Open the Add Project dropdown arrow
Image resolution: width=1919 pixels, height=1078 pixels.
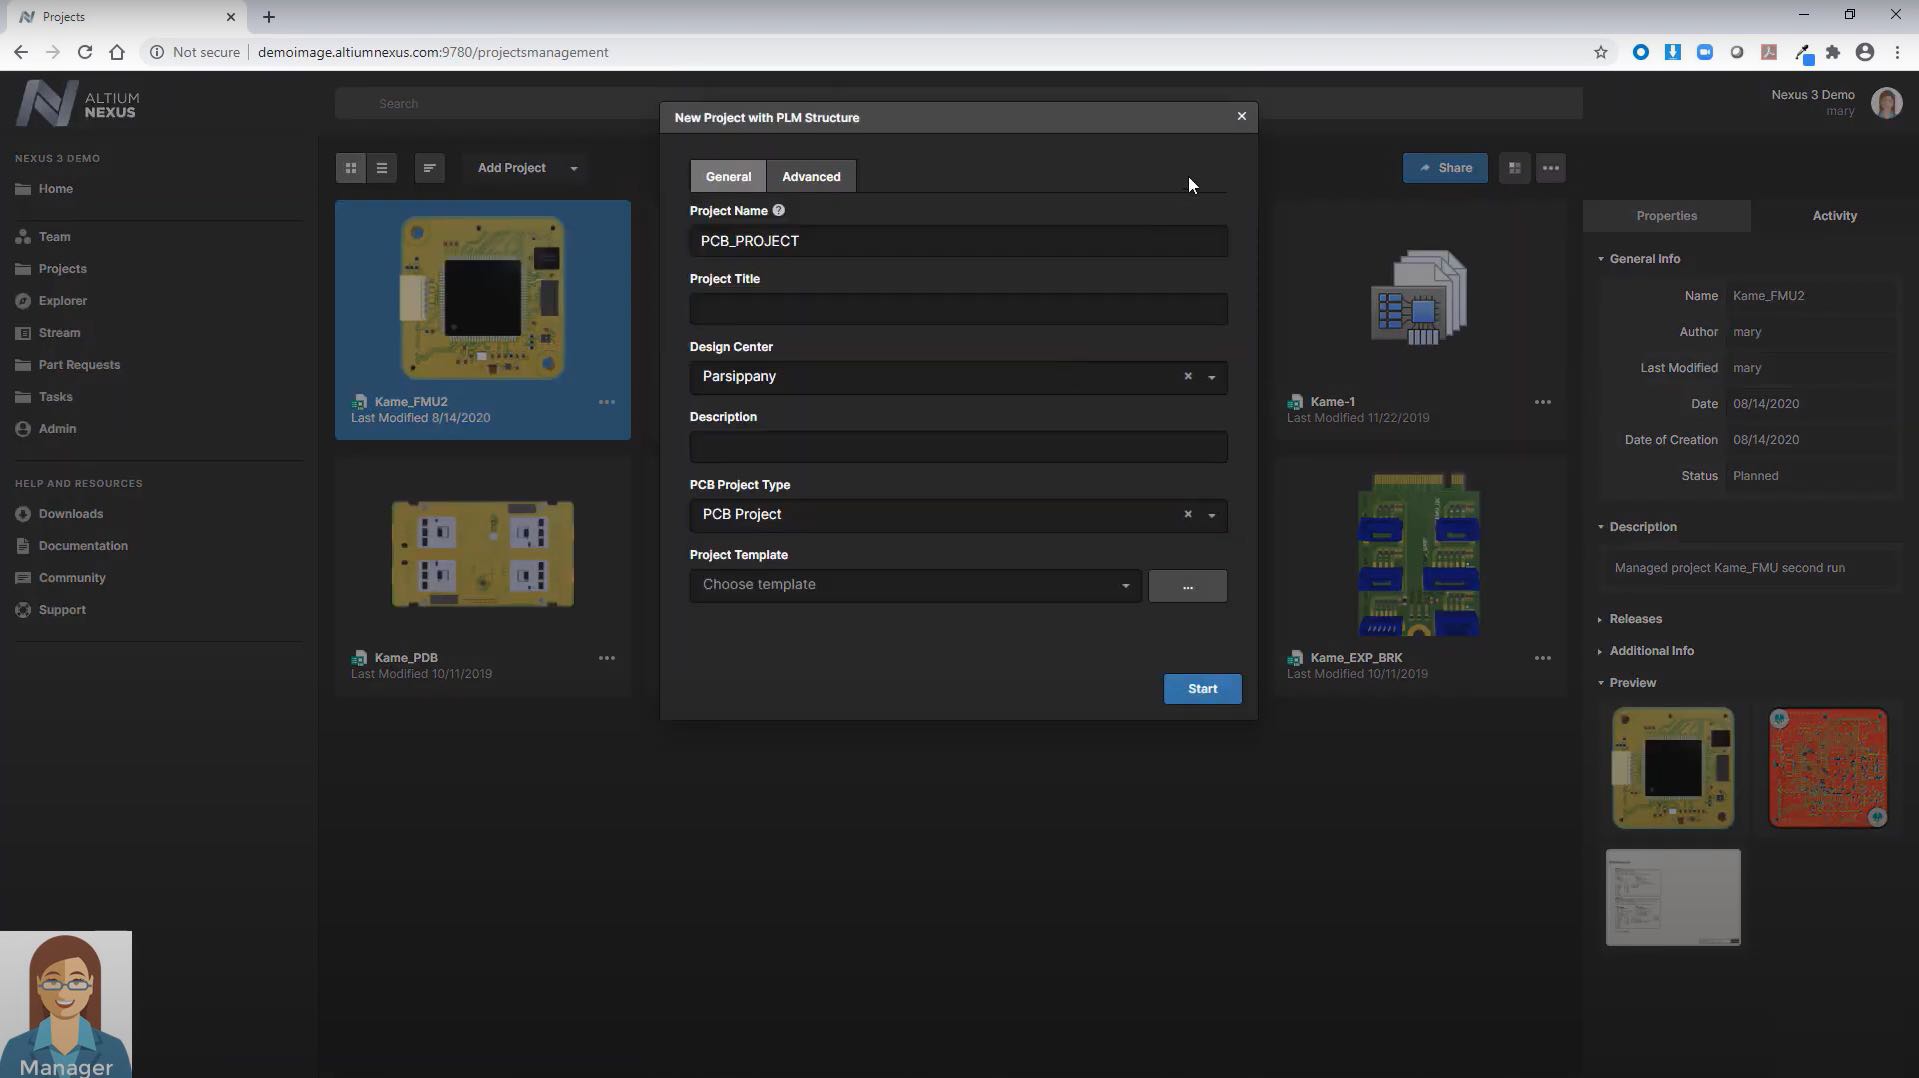tap(573, 168)
